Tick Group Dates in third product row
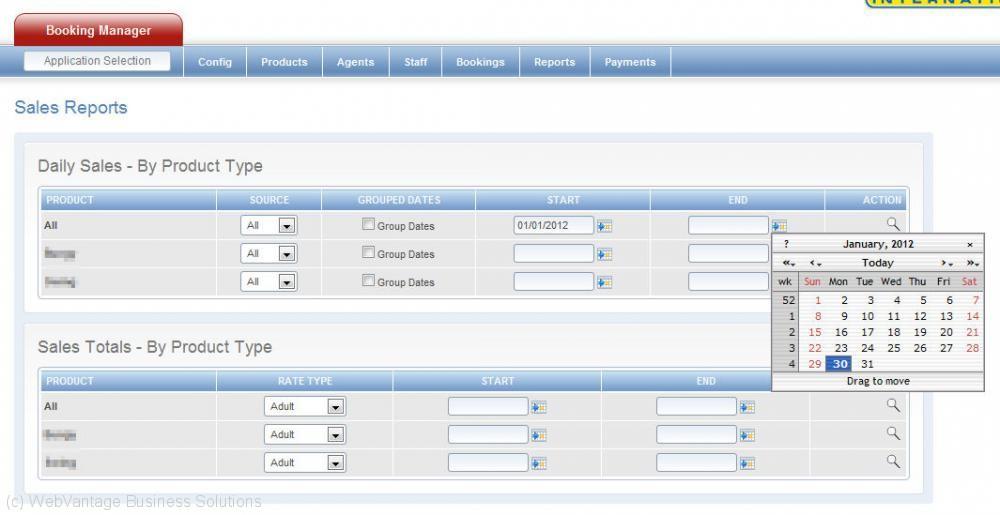 (x=368, y=281)
